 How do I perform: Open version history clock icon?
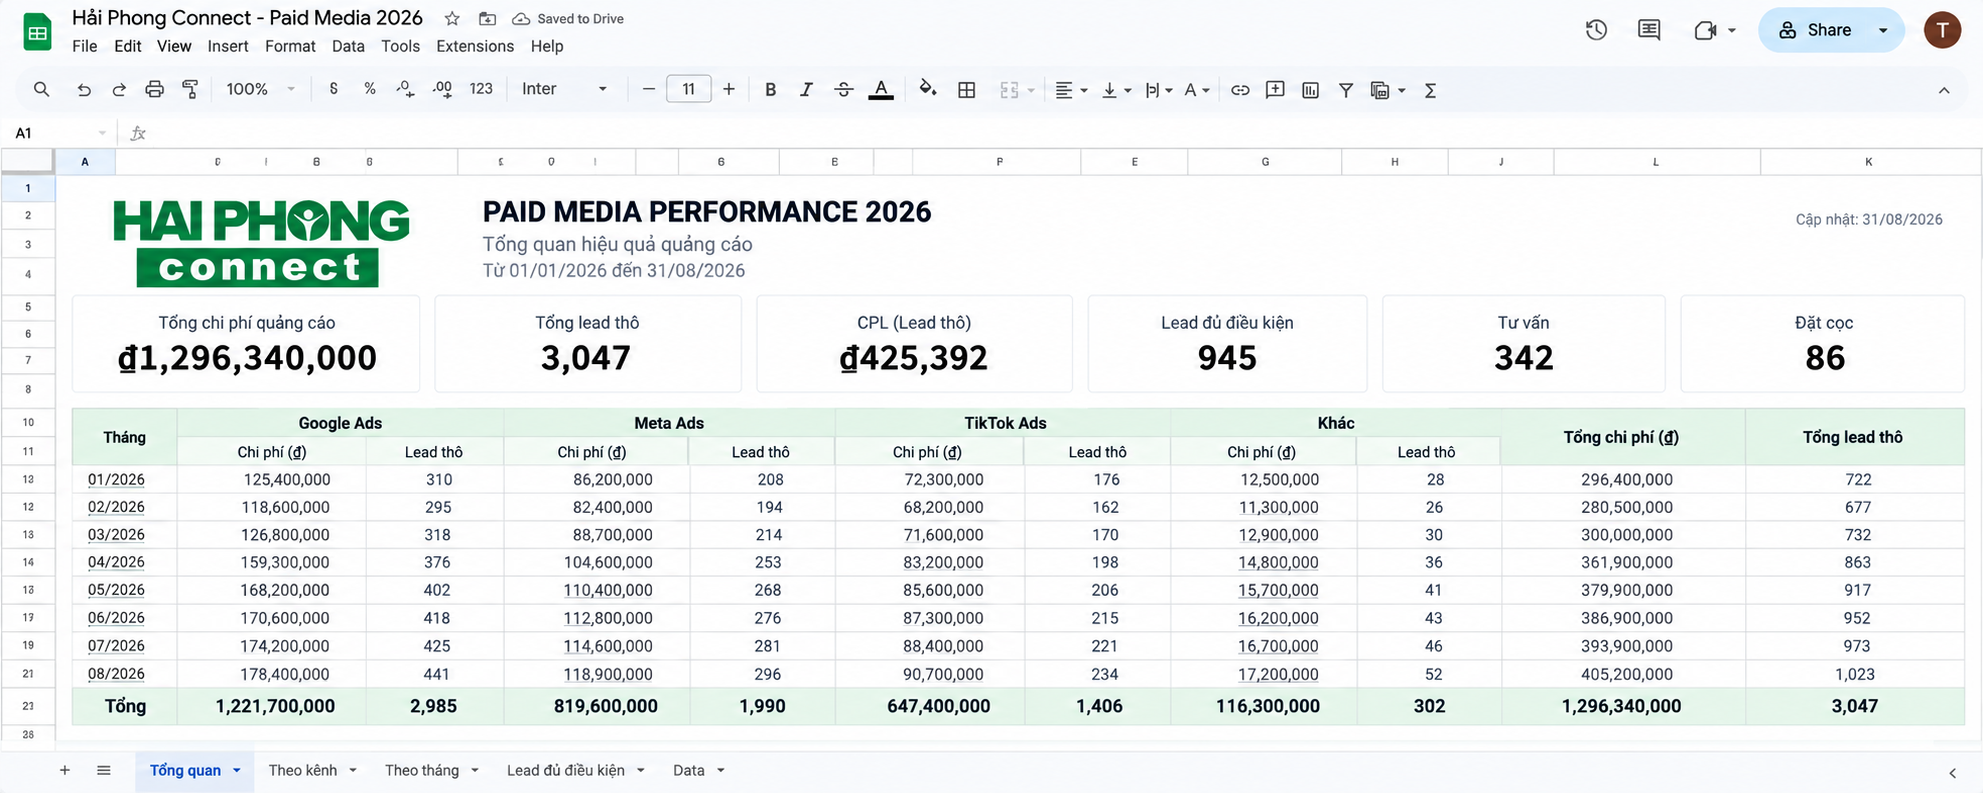pyautogui.click(x=1596, y=30)
